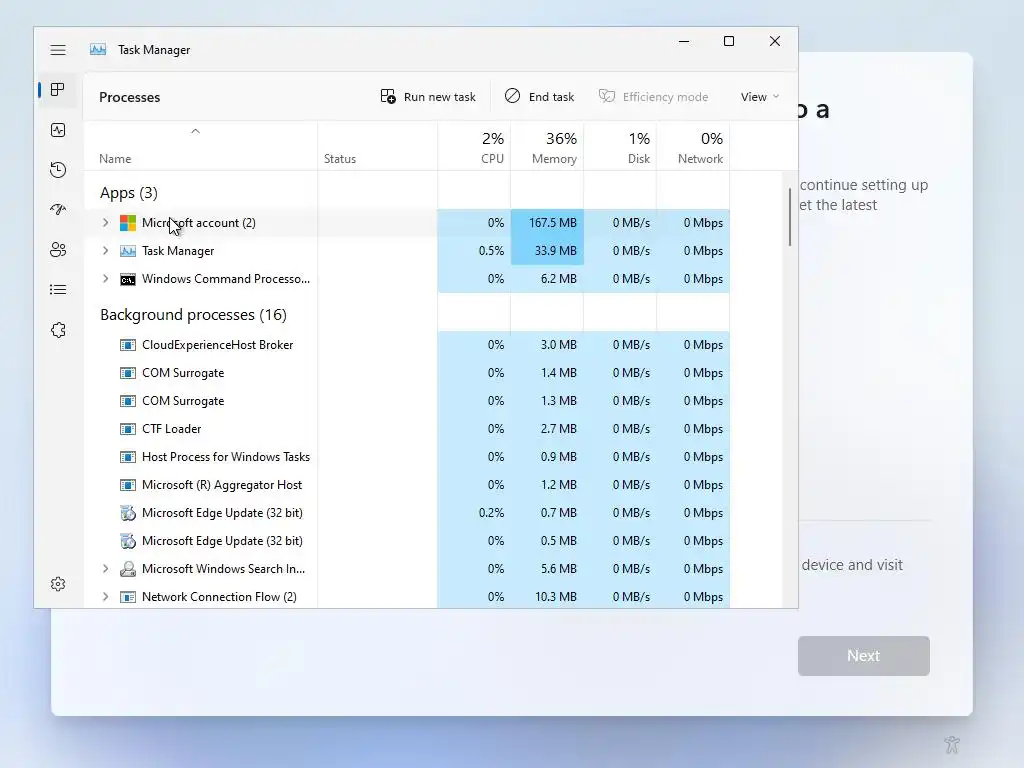Expand Network Connection Flow (2) row
Screen dimensions: 1024x768
click(x=105, y=597)
